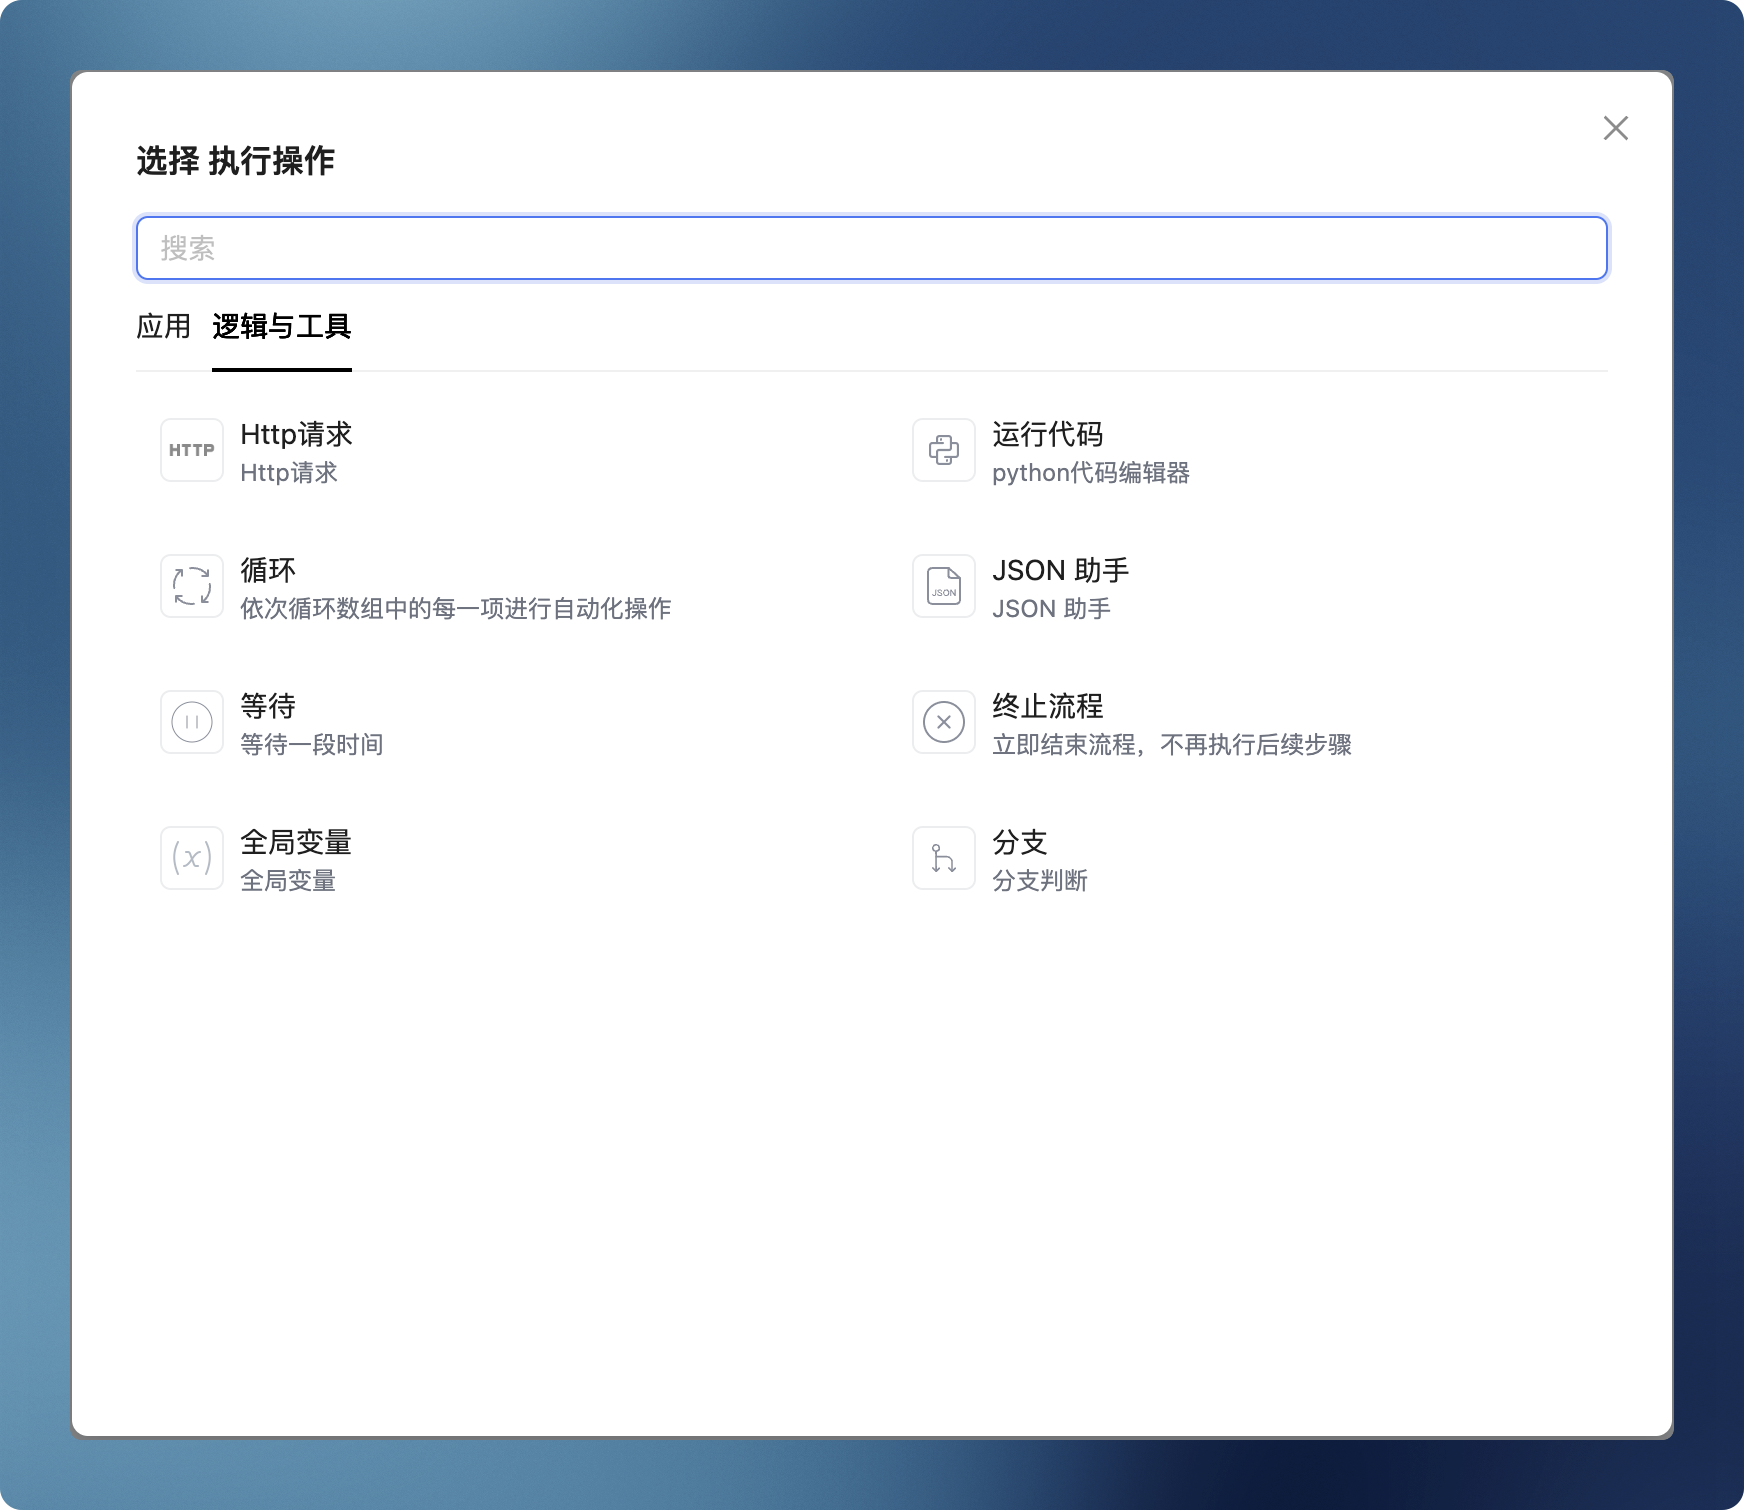Image resolution: width=1744 pixels, height=1510 pixels.
Task: Close the 选择 执行操作 dialog
Action: (x=1615, y=128)
